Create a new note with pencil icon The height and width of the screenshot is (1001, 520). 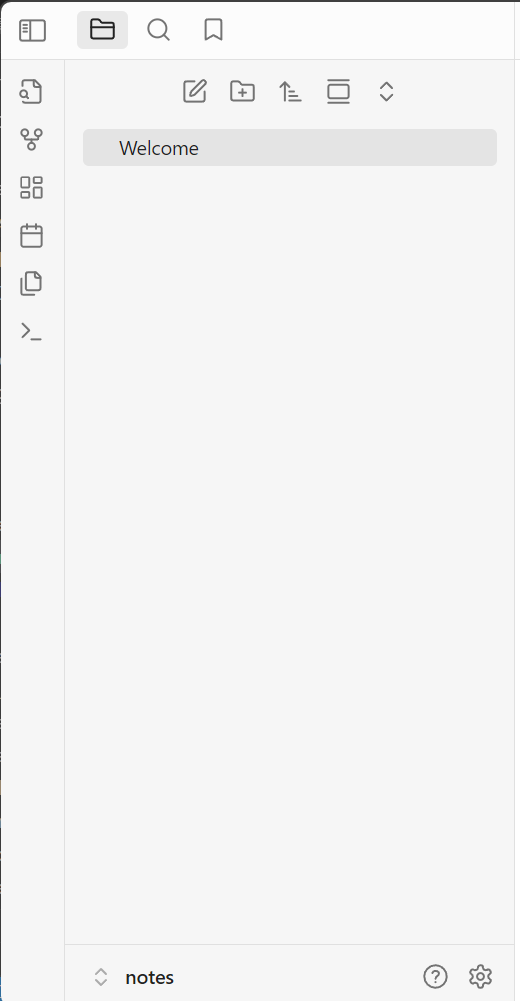(195, 91)
